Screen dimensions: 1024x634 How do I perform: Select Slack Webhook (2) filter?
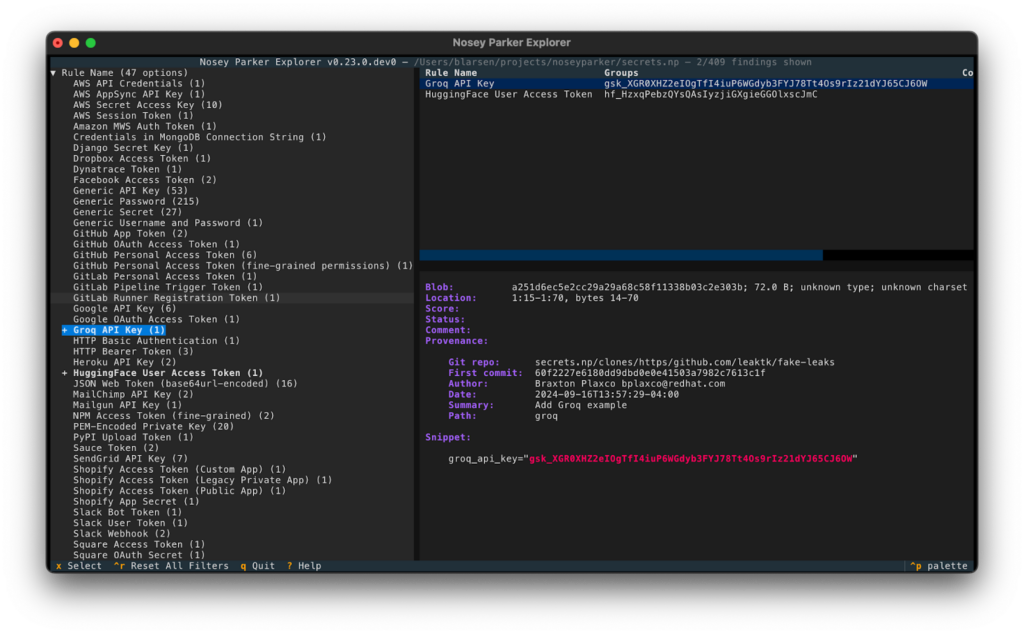click(121, 533)
